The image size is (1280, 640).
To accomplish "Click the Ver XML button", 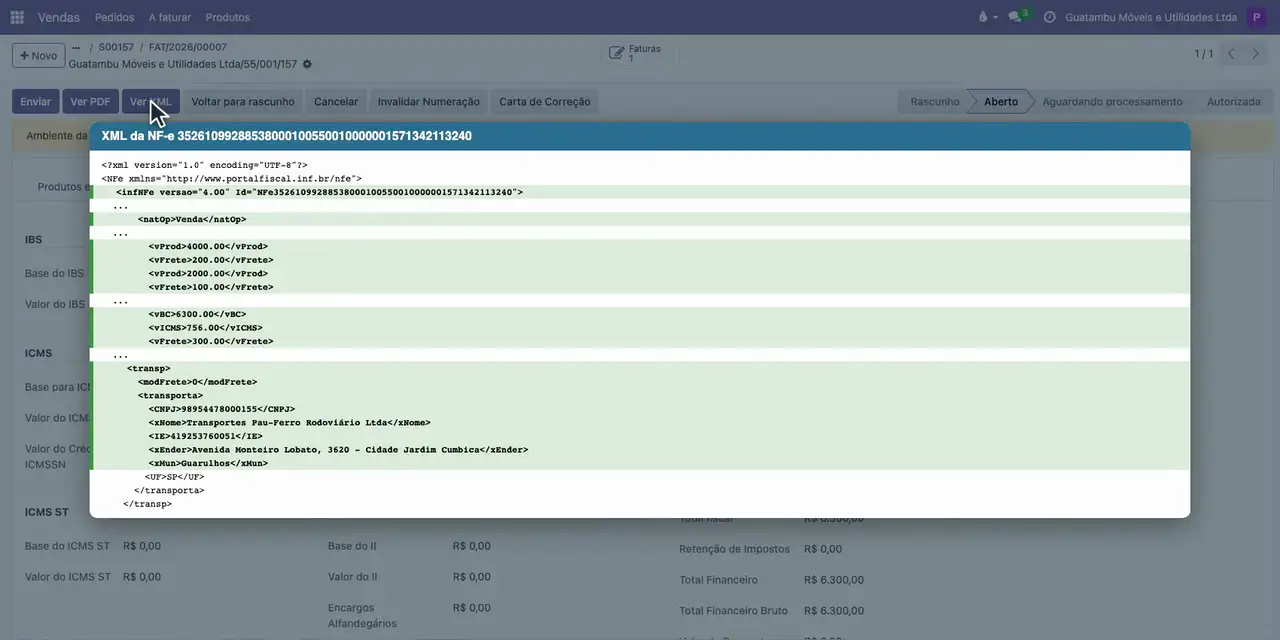I will [x=151, y=101].
